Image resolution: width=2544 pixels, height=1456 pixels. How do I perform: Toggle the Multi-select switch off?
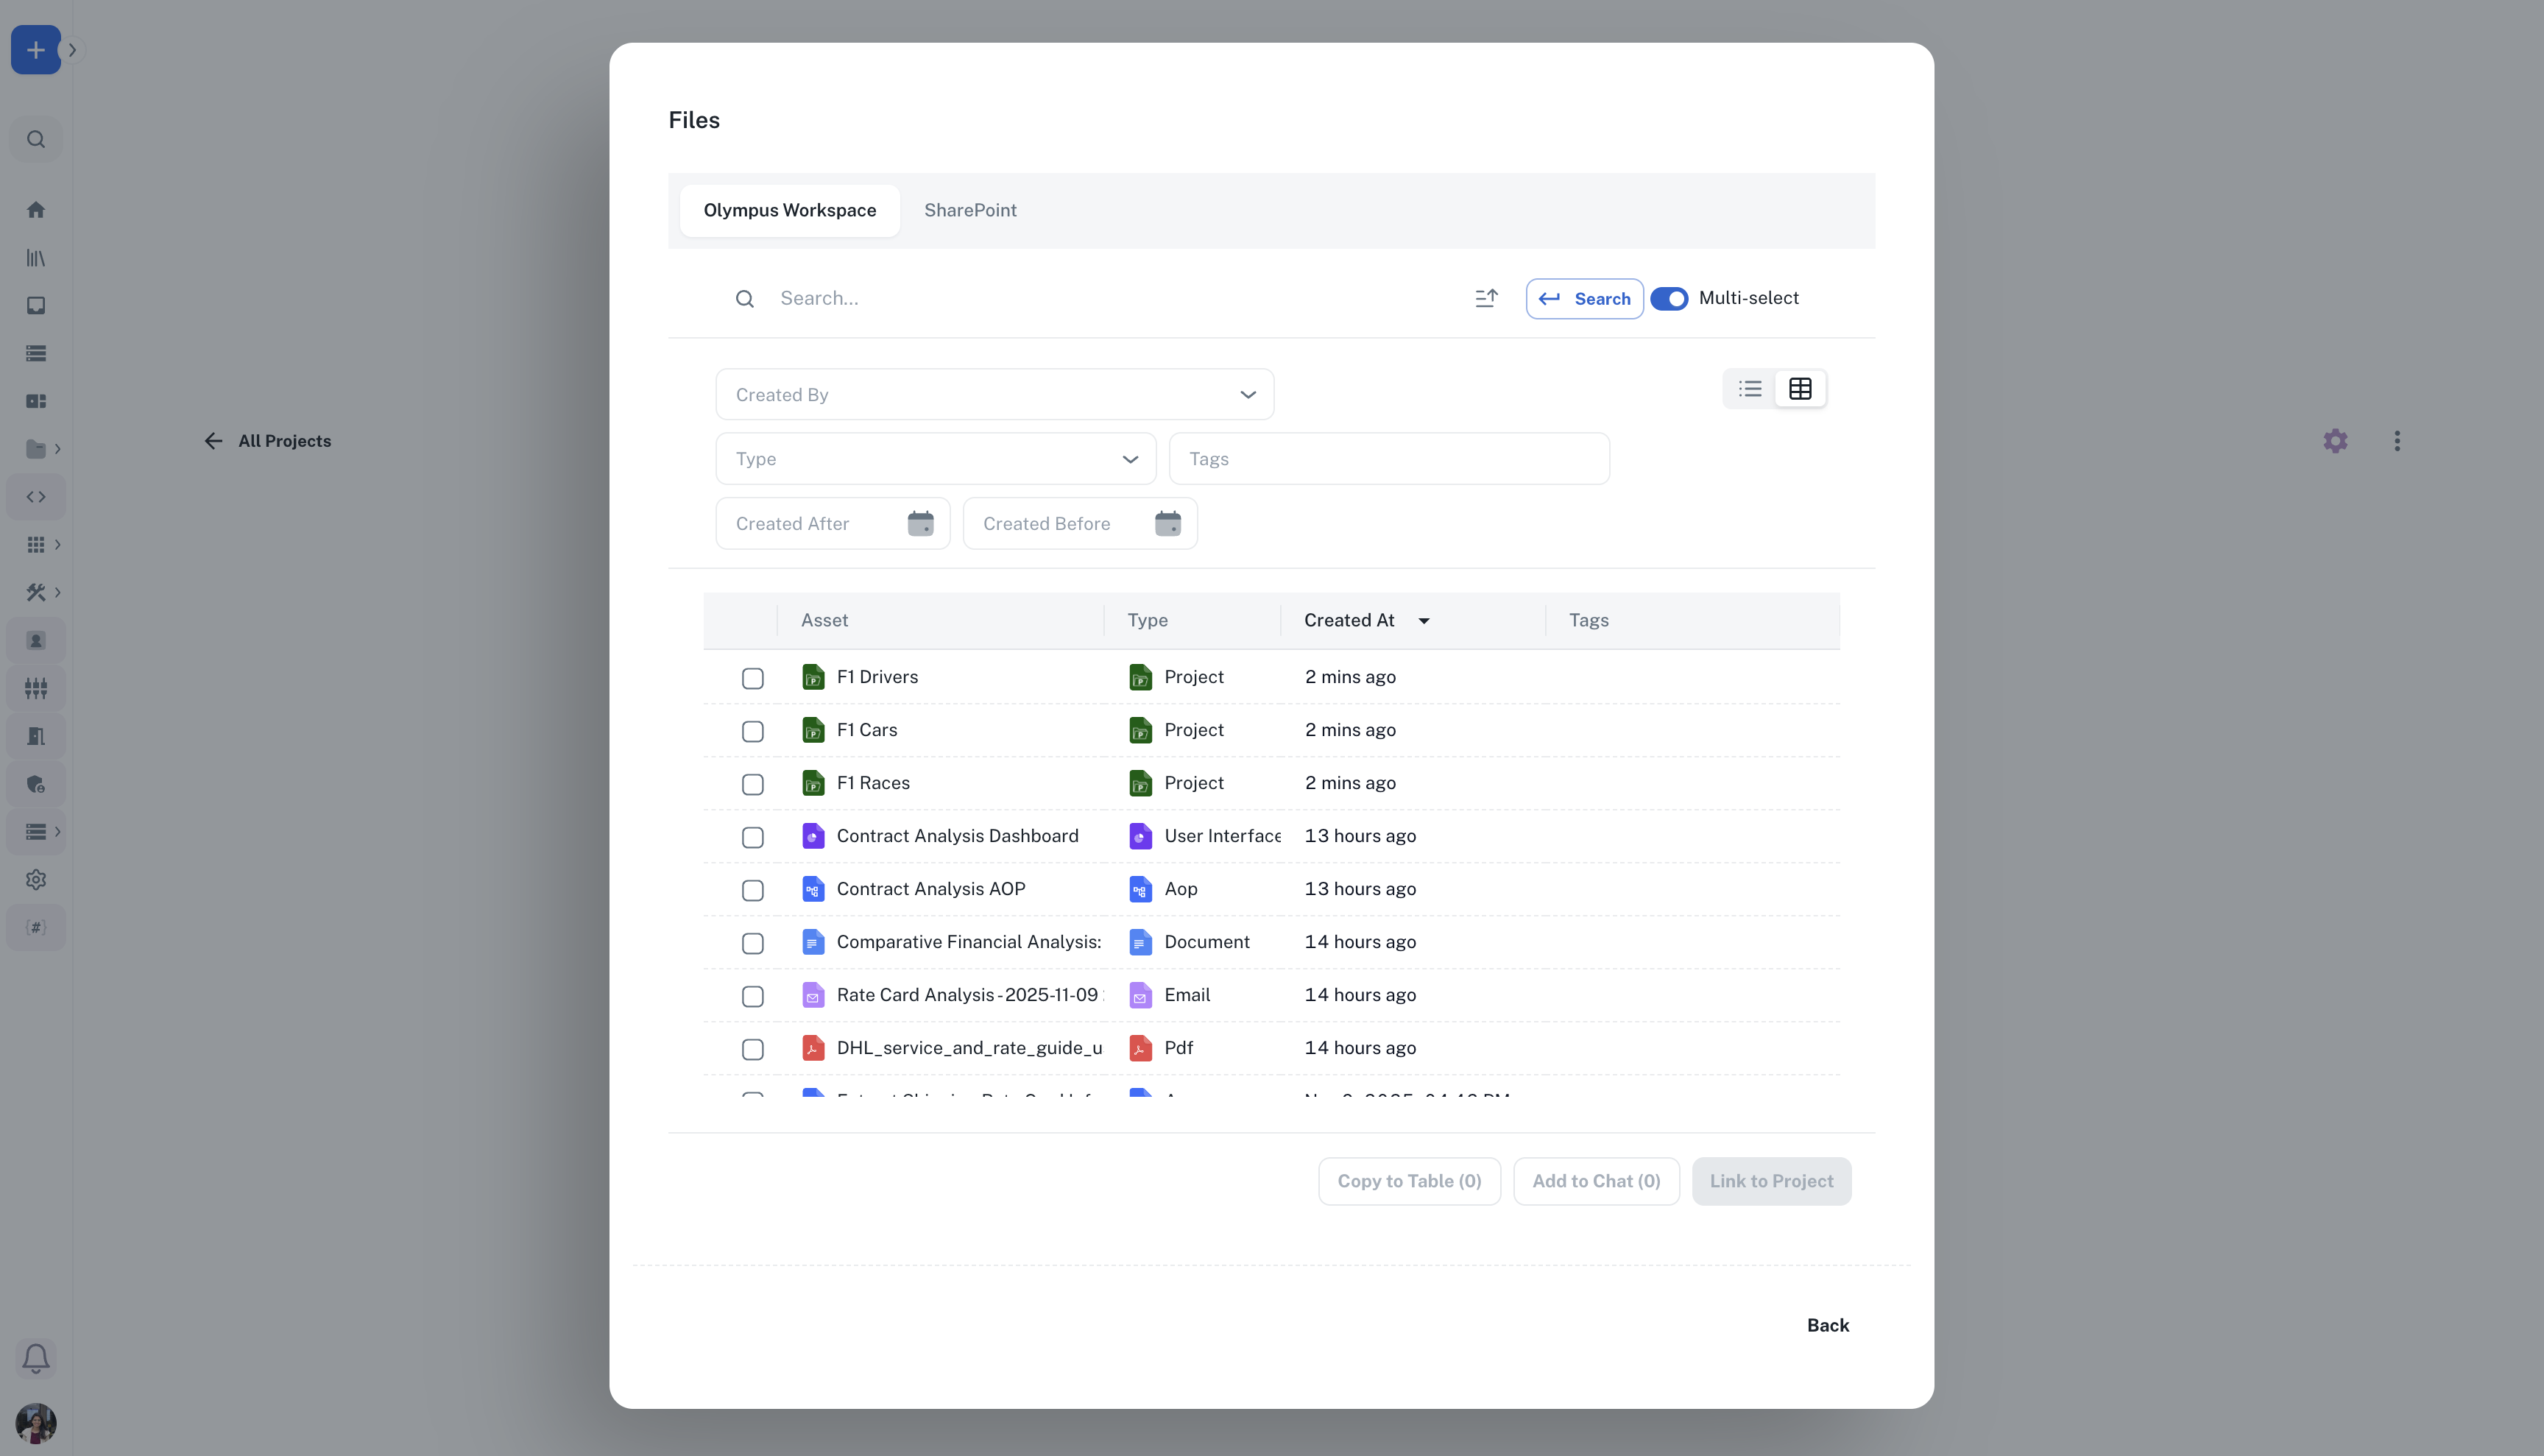[x=1669, y=298]
